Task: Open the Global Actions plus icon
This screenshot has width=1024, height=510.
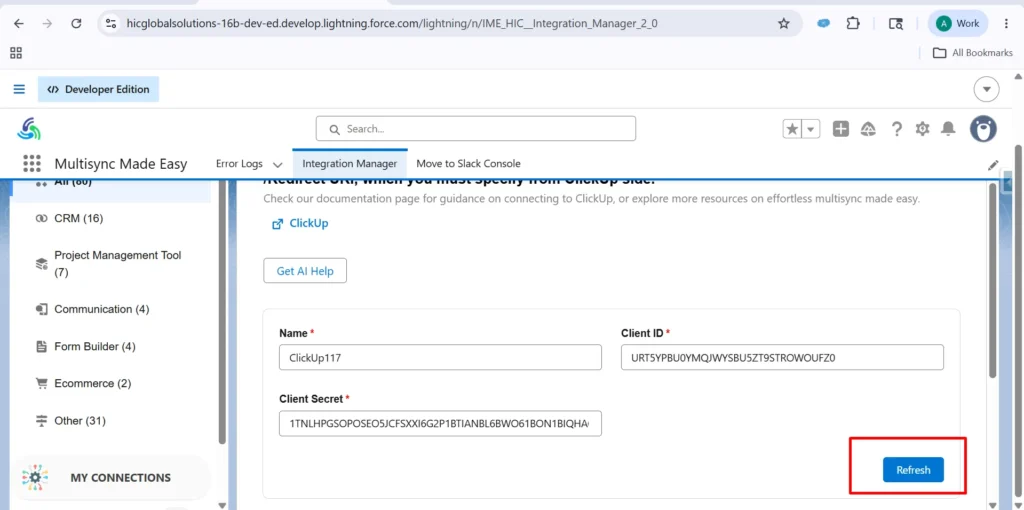Action: [840, 129]
